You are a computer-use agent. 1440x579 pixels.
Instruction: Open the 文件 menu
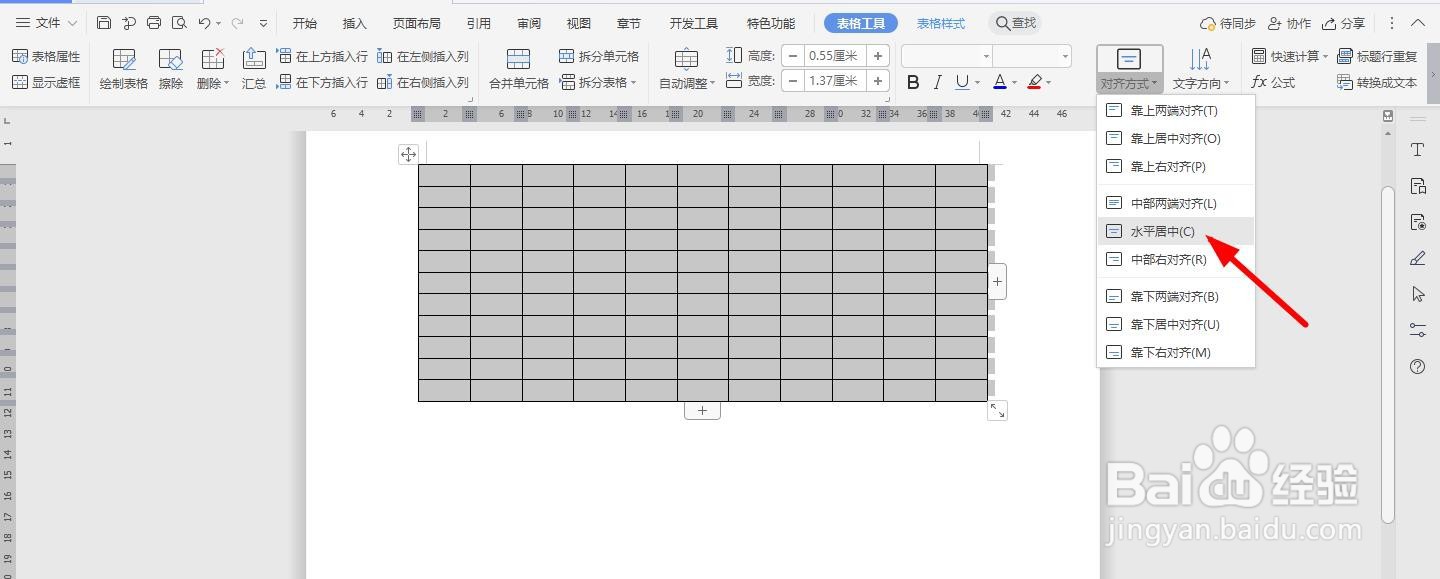click(44, 22)
